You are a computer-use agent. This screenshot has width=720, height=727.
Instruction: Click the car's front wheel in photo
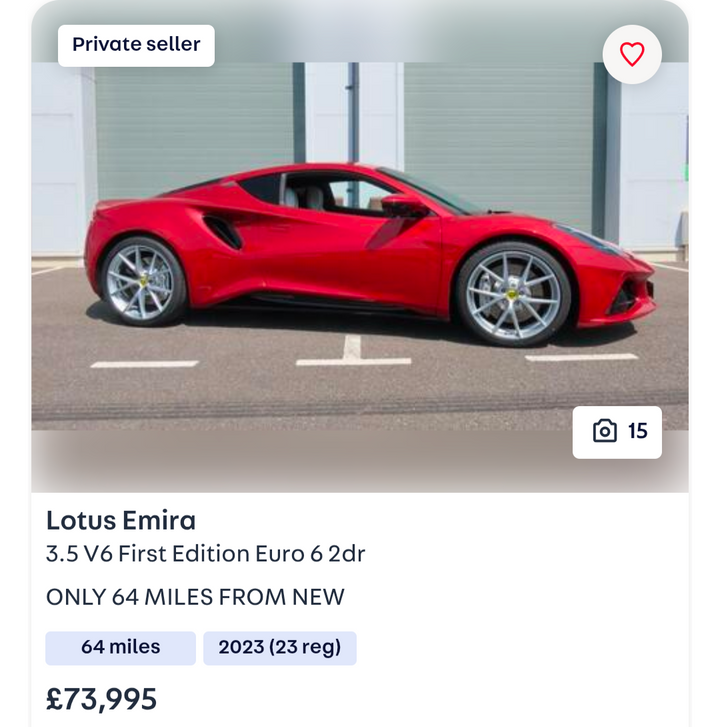[513, 291]
